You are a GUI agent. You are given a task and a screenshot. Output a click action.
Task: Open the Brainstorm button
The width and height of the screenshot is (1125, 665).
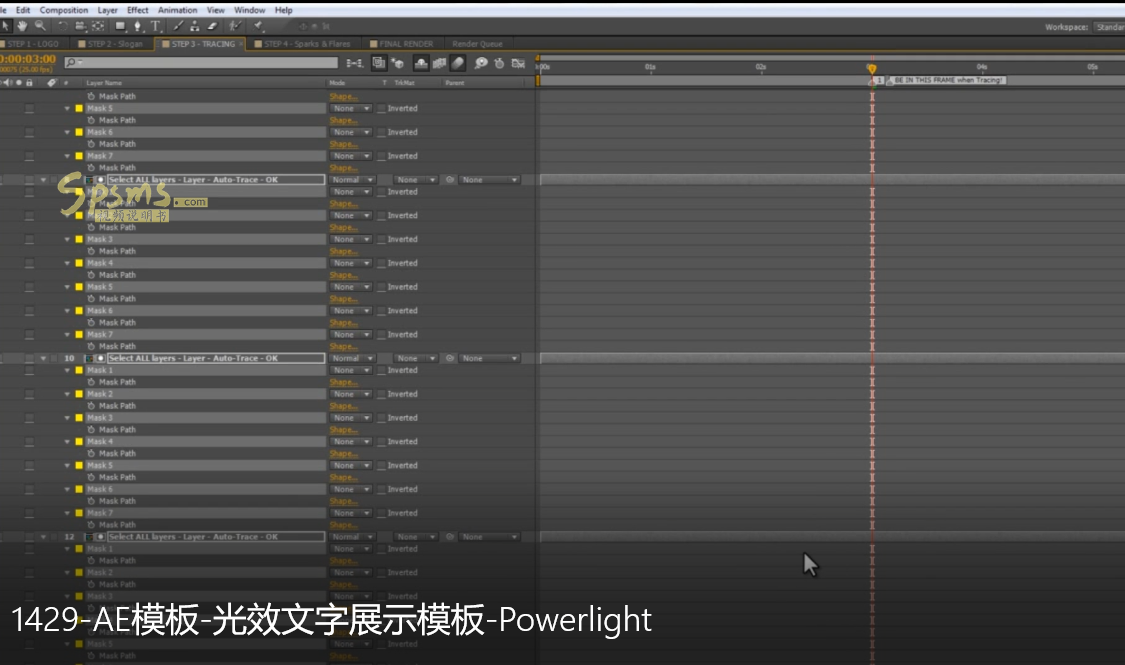tap(481, 63)
